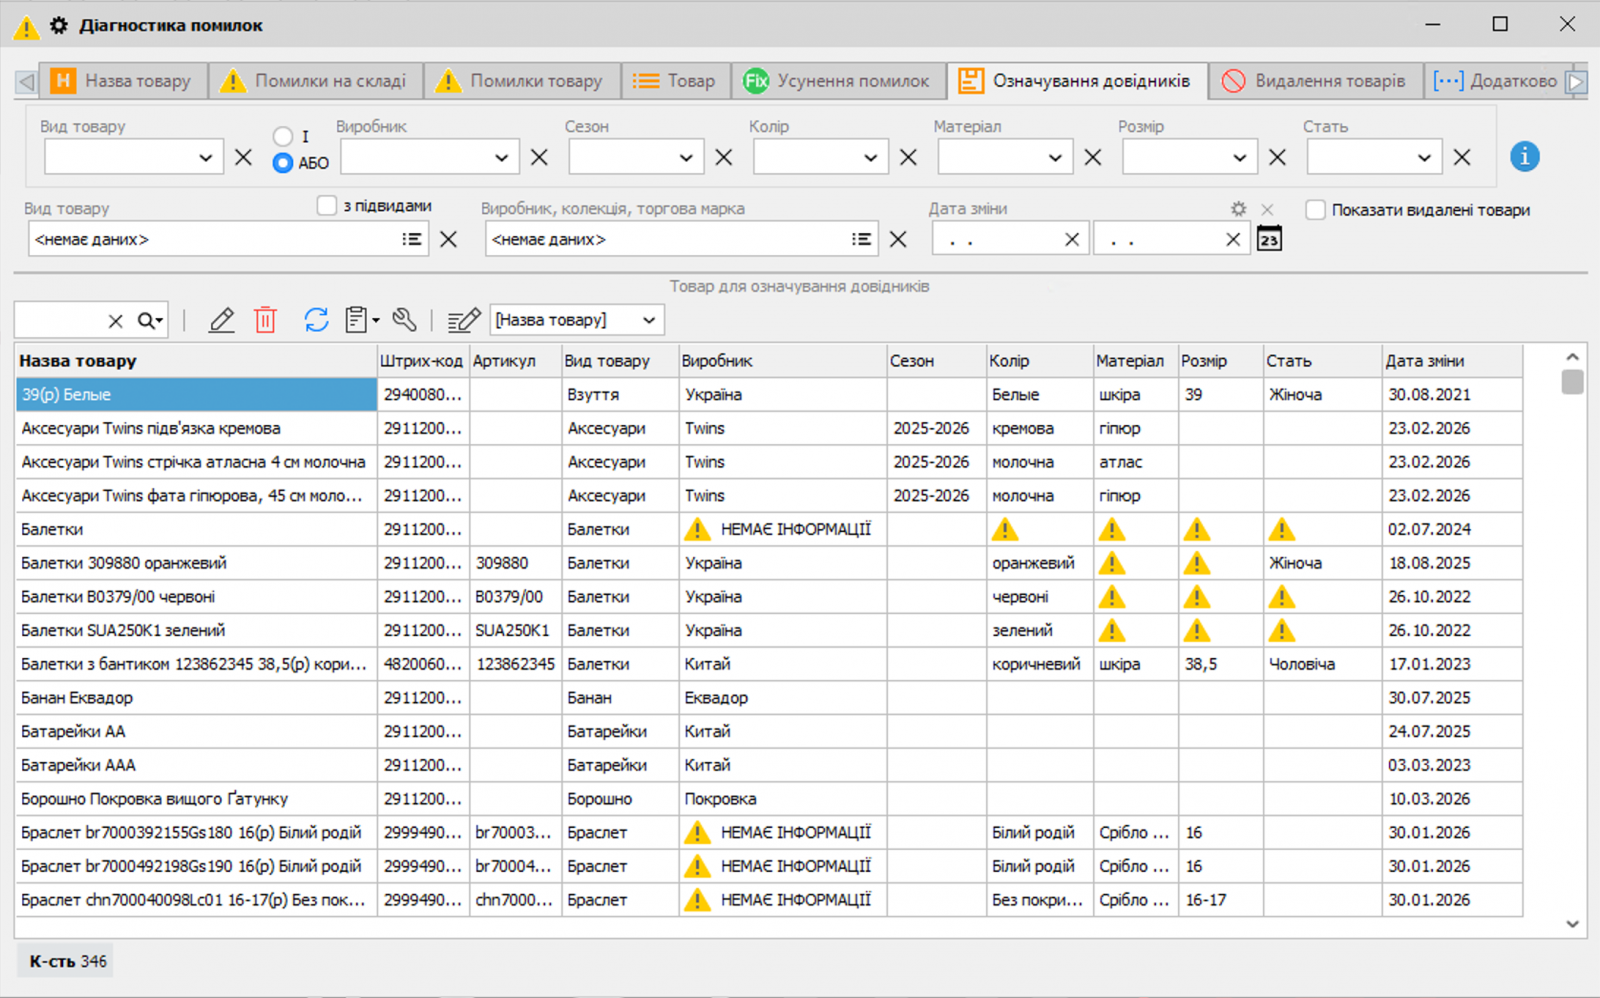The image size is (1600, 998).
Task: Switch to 'Помилки на складі' tab
Action: [316, 81]
